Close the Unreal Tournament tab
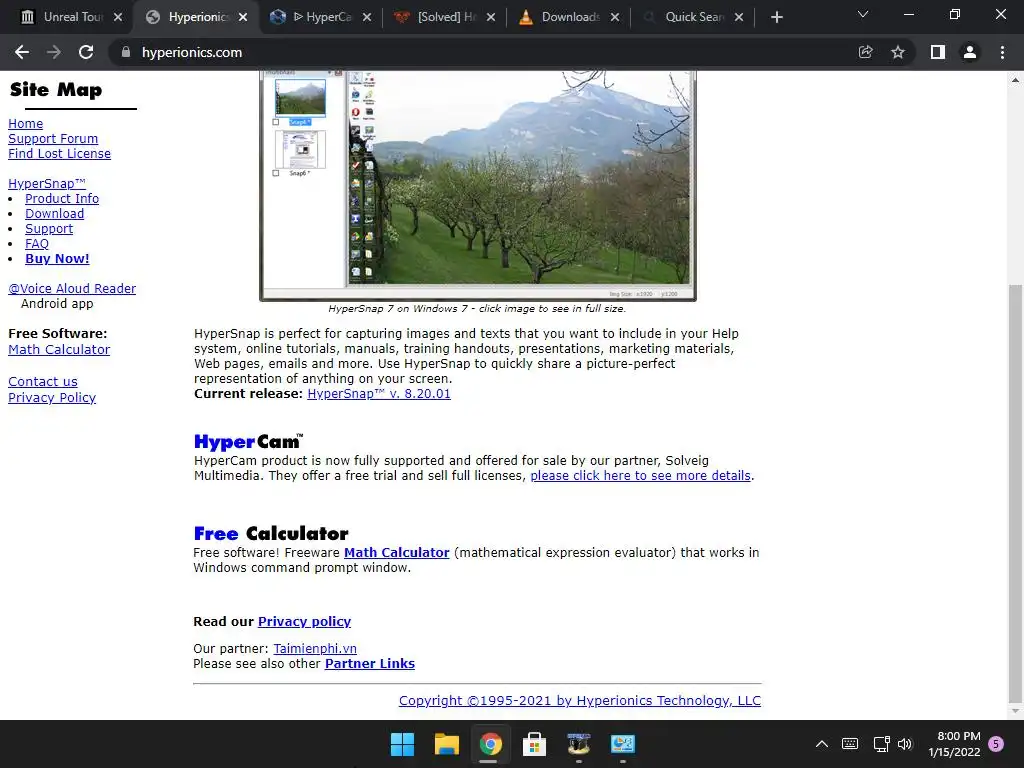The height and width of the screenshot is (768, 1024). (118, 17)
